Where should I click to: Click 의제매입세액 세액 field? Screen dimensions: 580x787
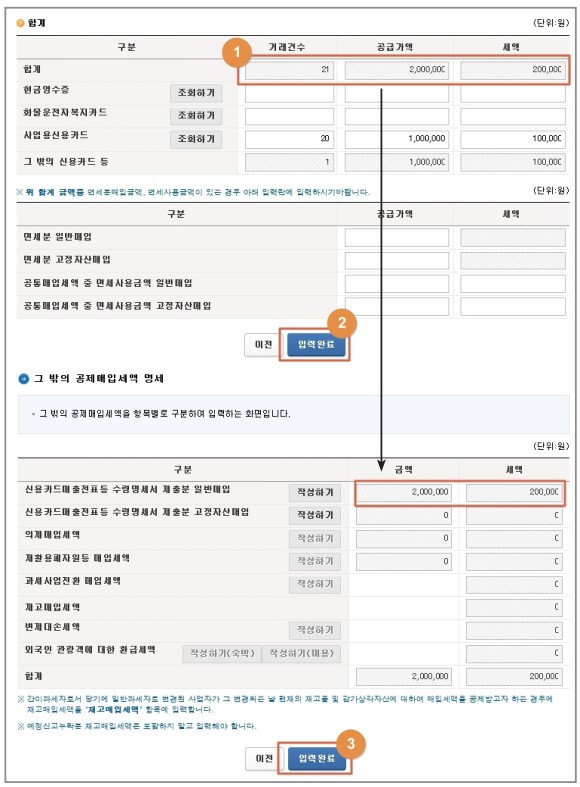(514, 539)
